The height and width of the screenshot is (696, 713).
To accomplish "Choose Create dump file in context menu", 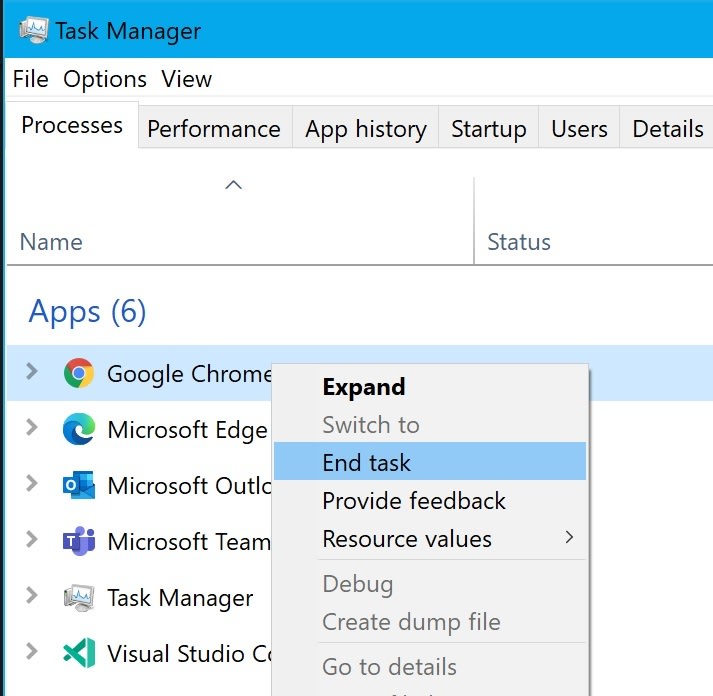I will click(430, 621).
